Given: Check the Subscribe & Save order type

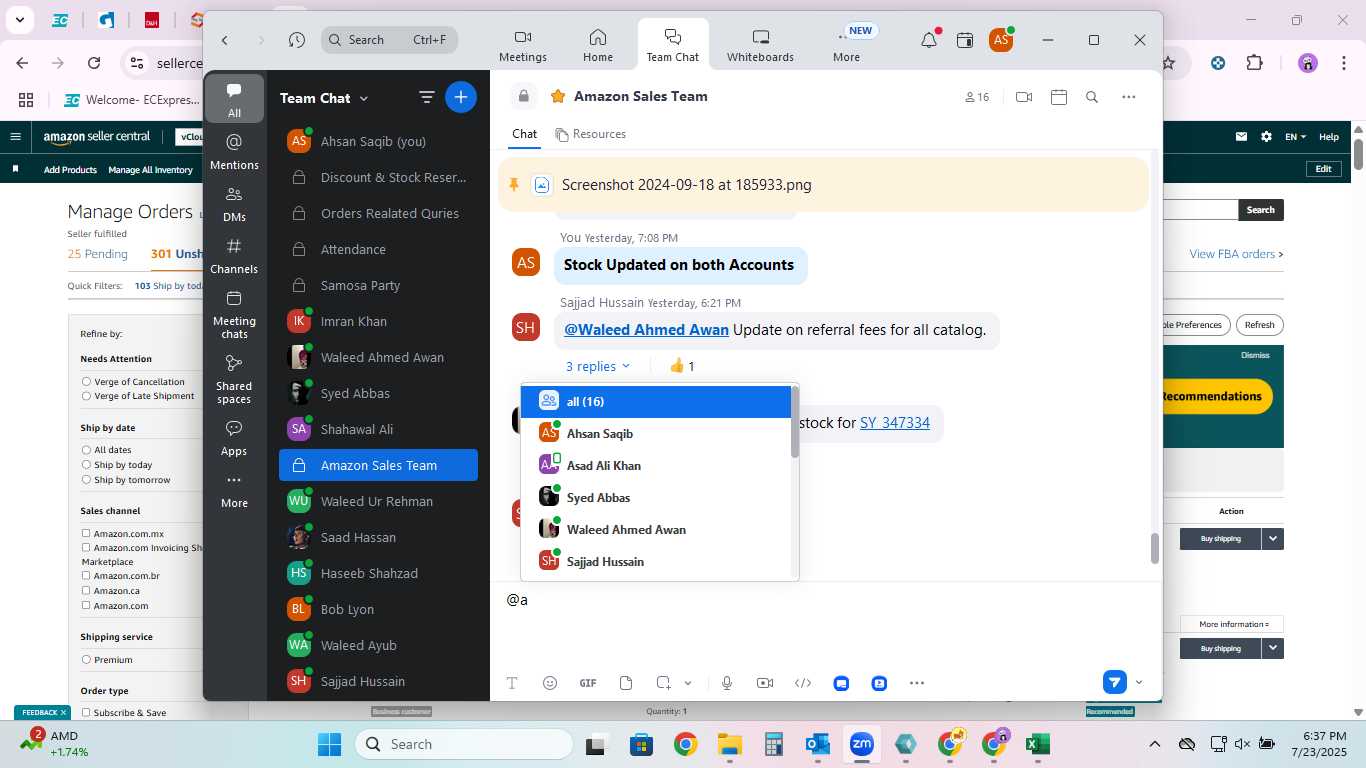Looking at the screenshot, I should pos(87,713).
